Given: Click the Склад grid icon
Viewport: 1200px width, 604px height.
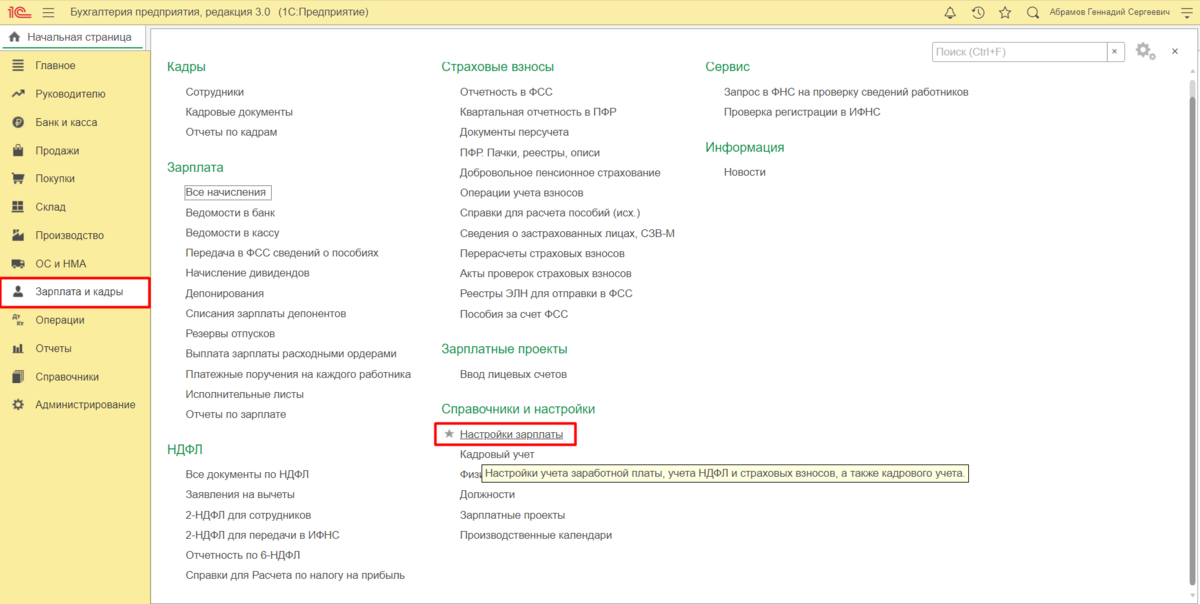Looking at the screenshot, I should 17,207.
